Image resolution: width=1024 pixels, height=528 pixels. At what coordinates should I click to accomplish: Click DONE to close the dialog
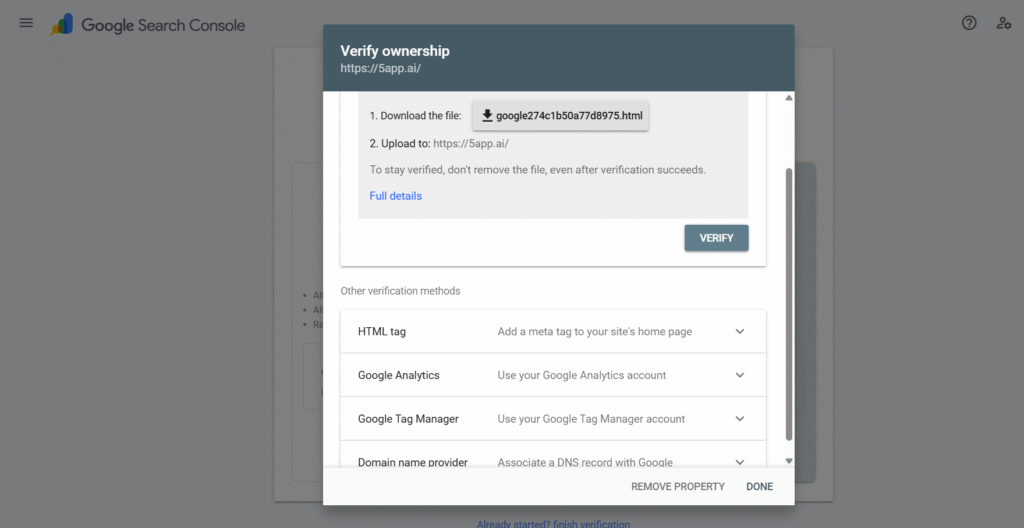pyautogui.click(x=759, y=487)
